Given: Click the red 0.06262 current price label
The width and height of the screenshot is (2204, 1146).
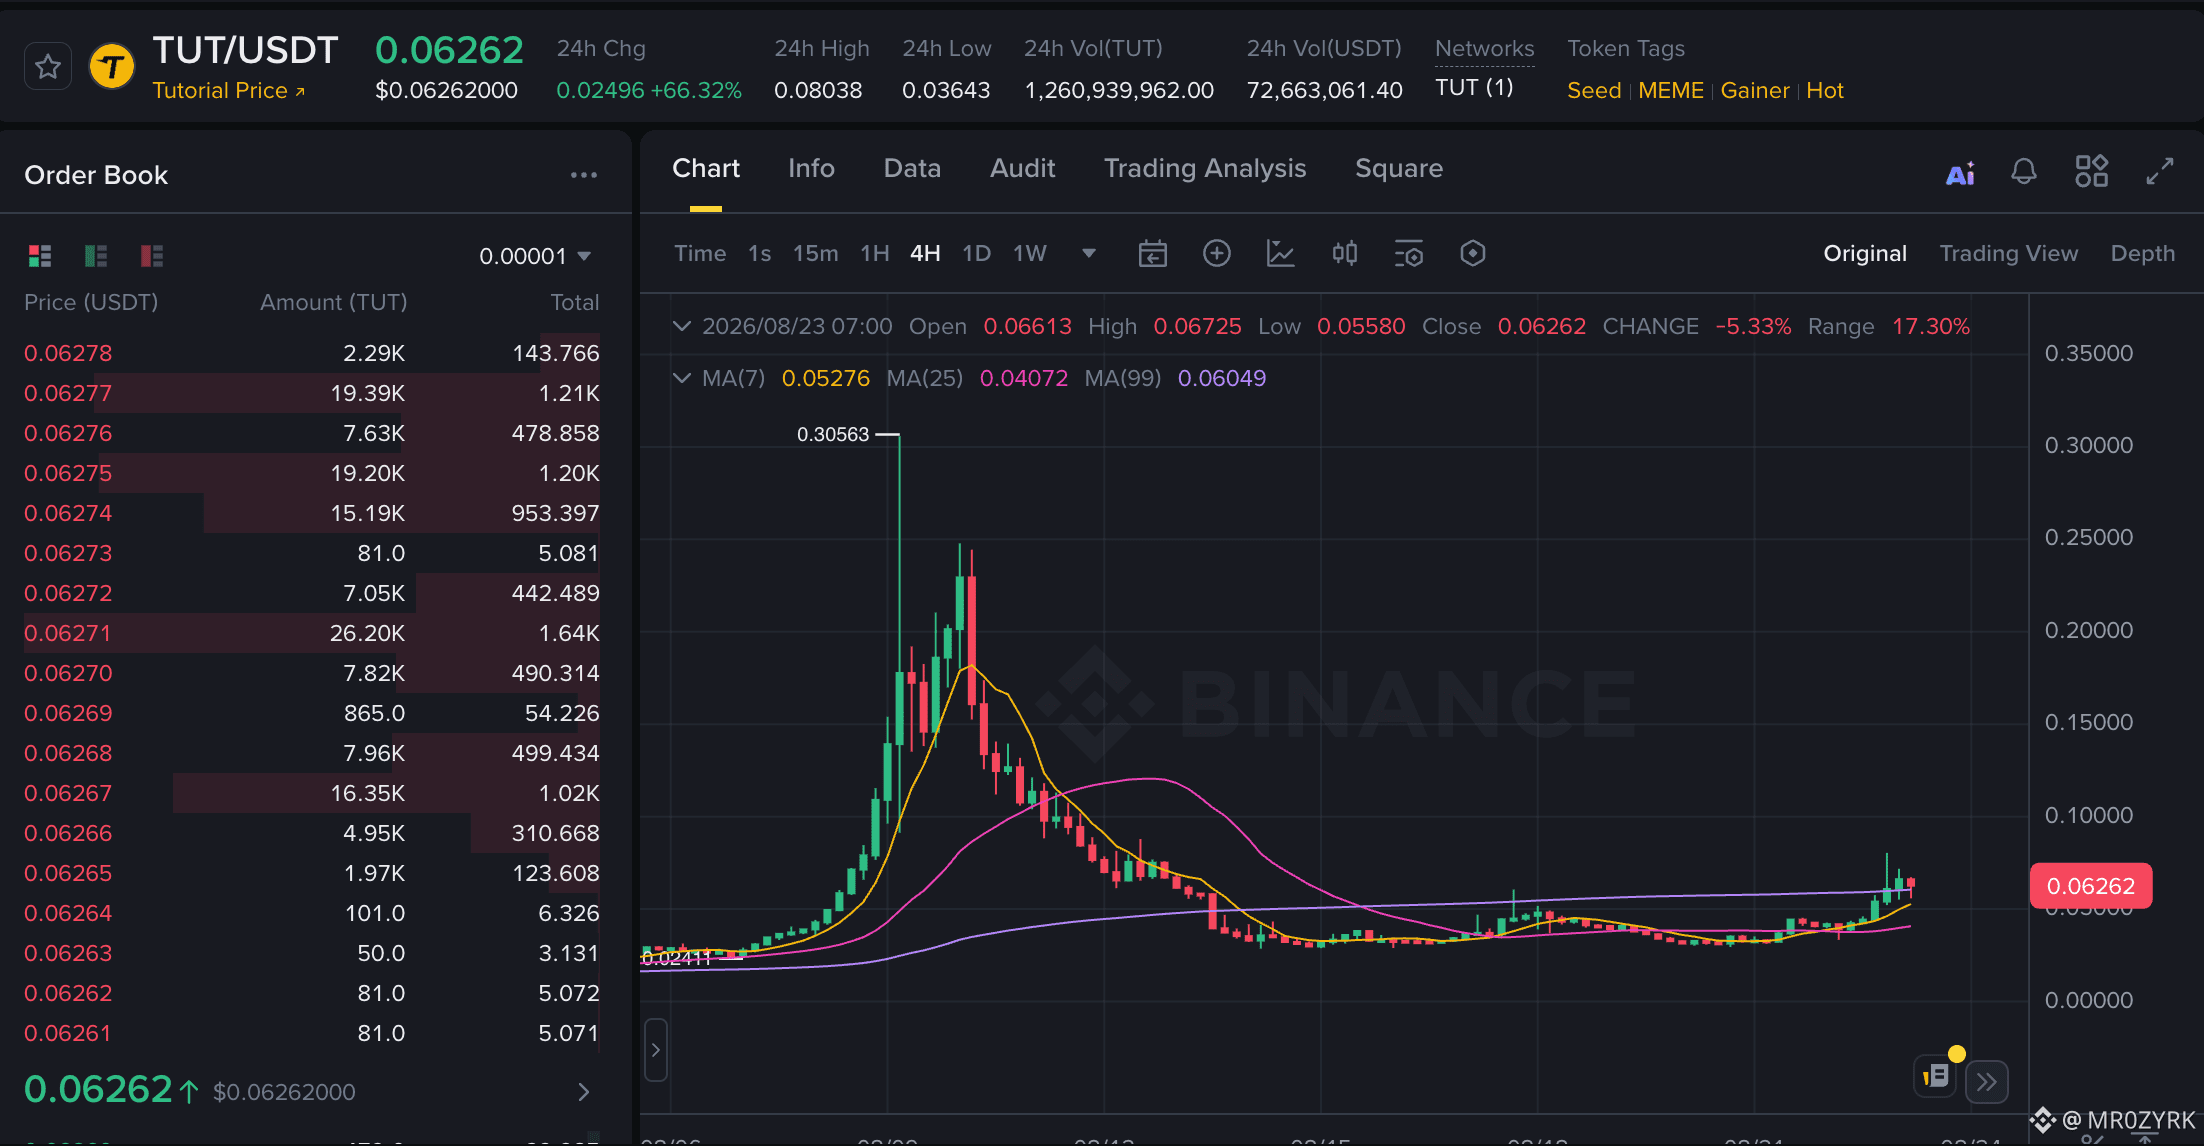Looking at the screenshot, I should coord(2090,886).
